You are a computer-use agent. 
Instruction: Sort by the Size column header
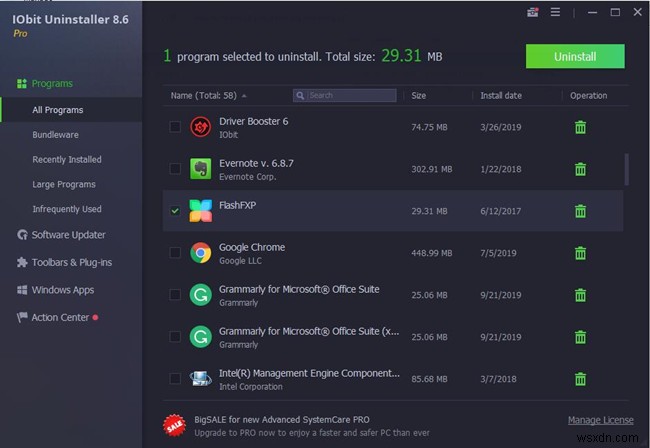coord(418,96)
